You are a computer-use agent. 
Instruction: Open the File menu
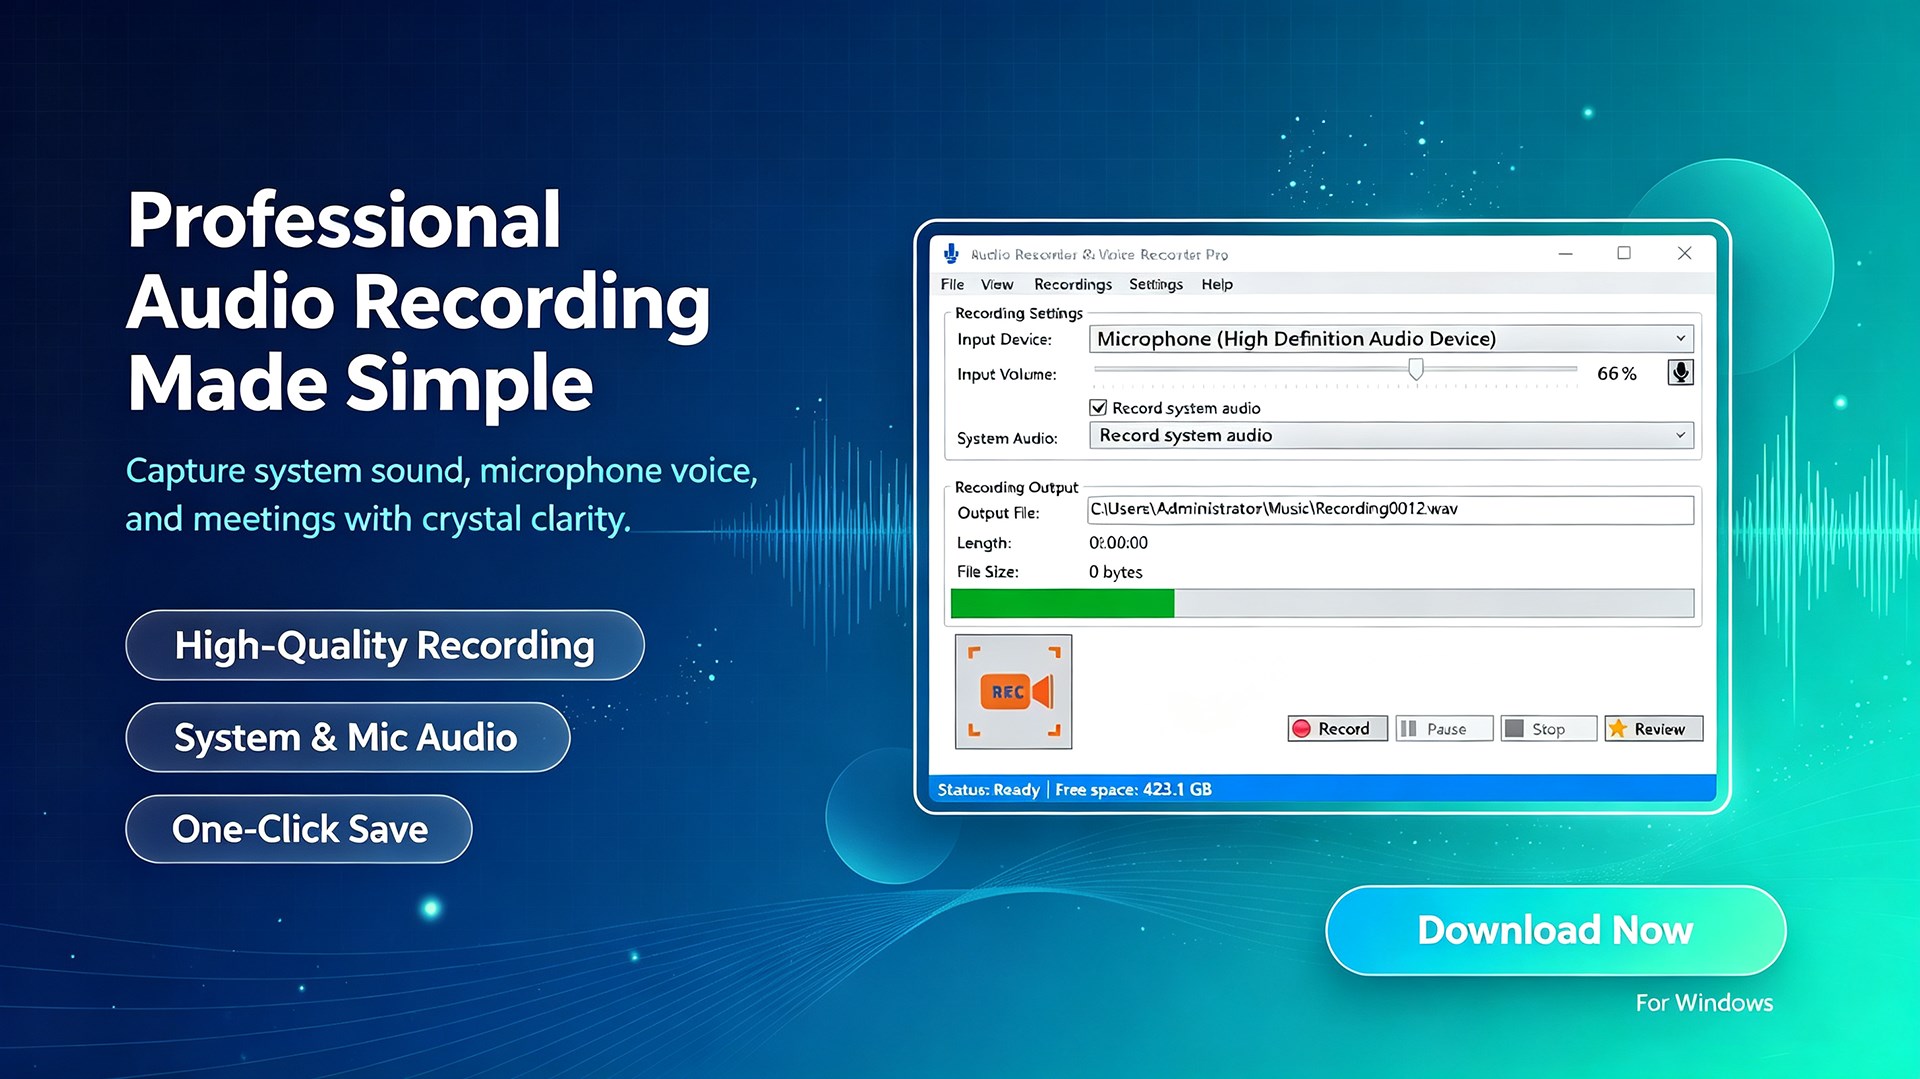pyautogui.click(x=952, y=284)
